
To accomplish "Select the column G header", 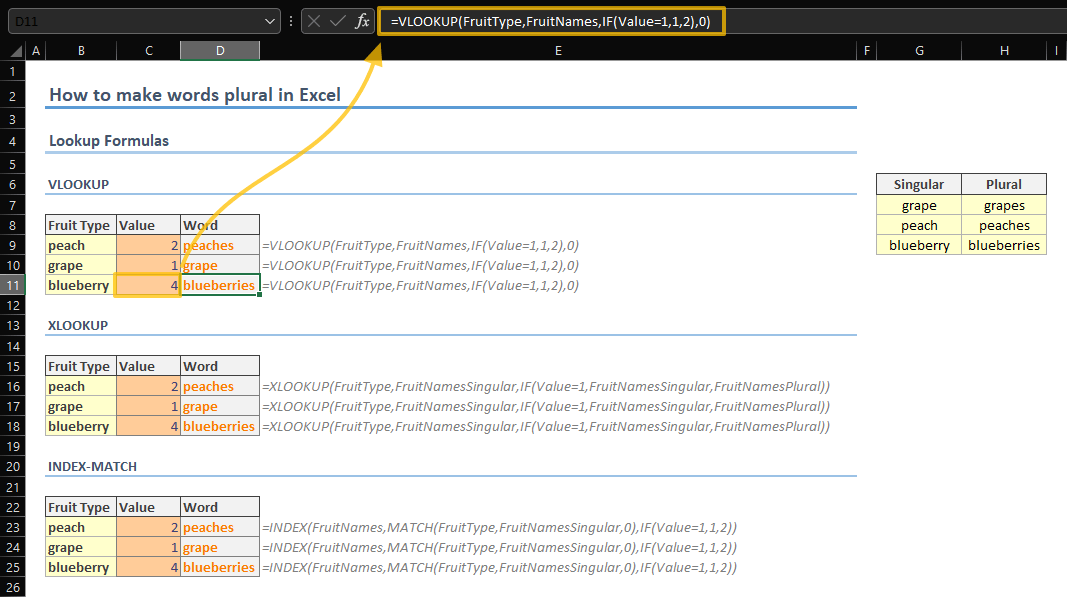I will [x=918, y=51].
